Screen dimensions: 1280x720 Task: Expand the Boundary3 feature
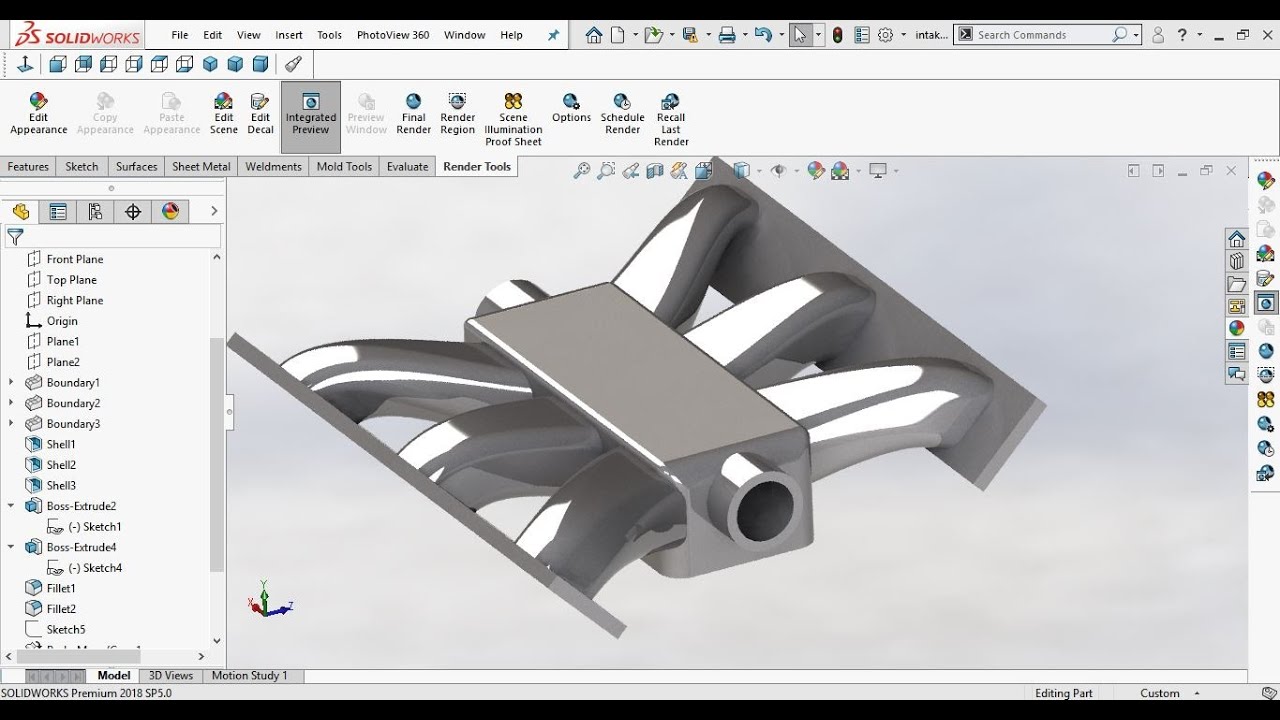(x=11, y=424)
